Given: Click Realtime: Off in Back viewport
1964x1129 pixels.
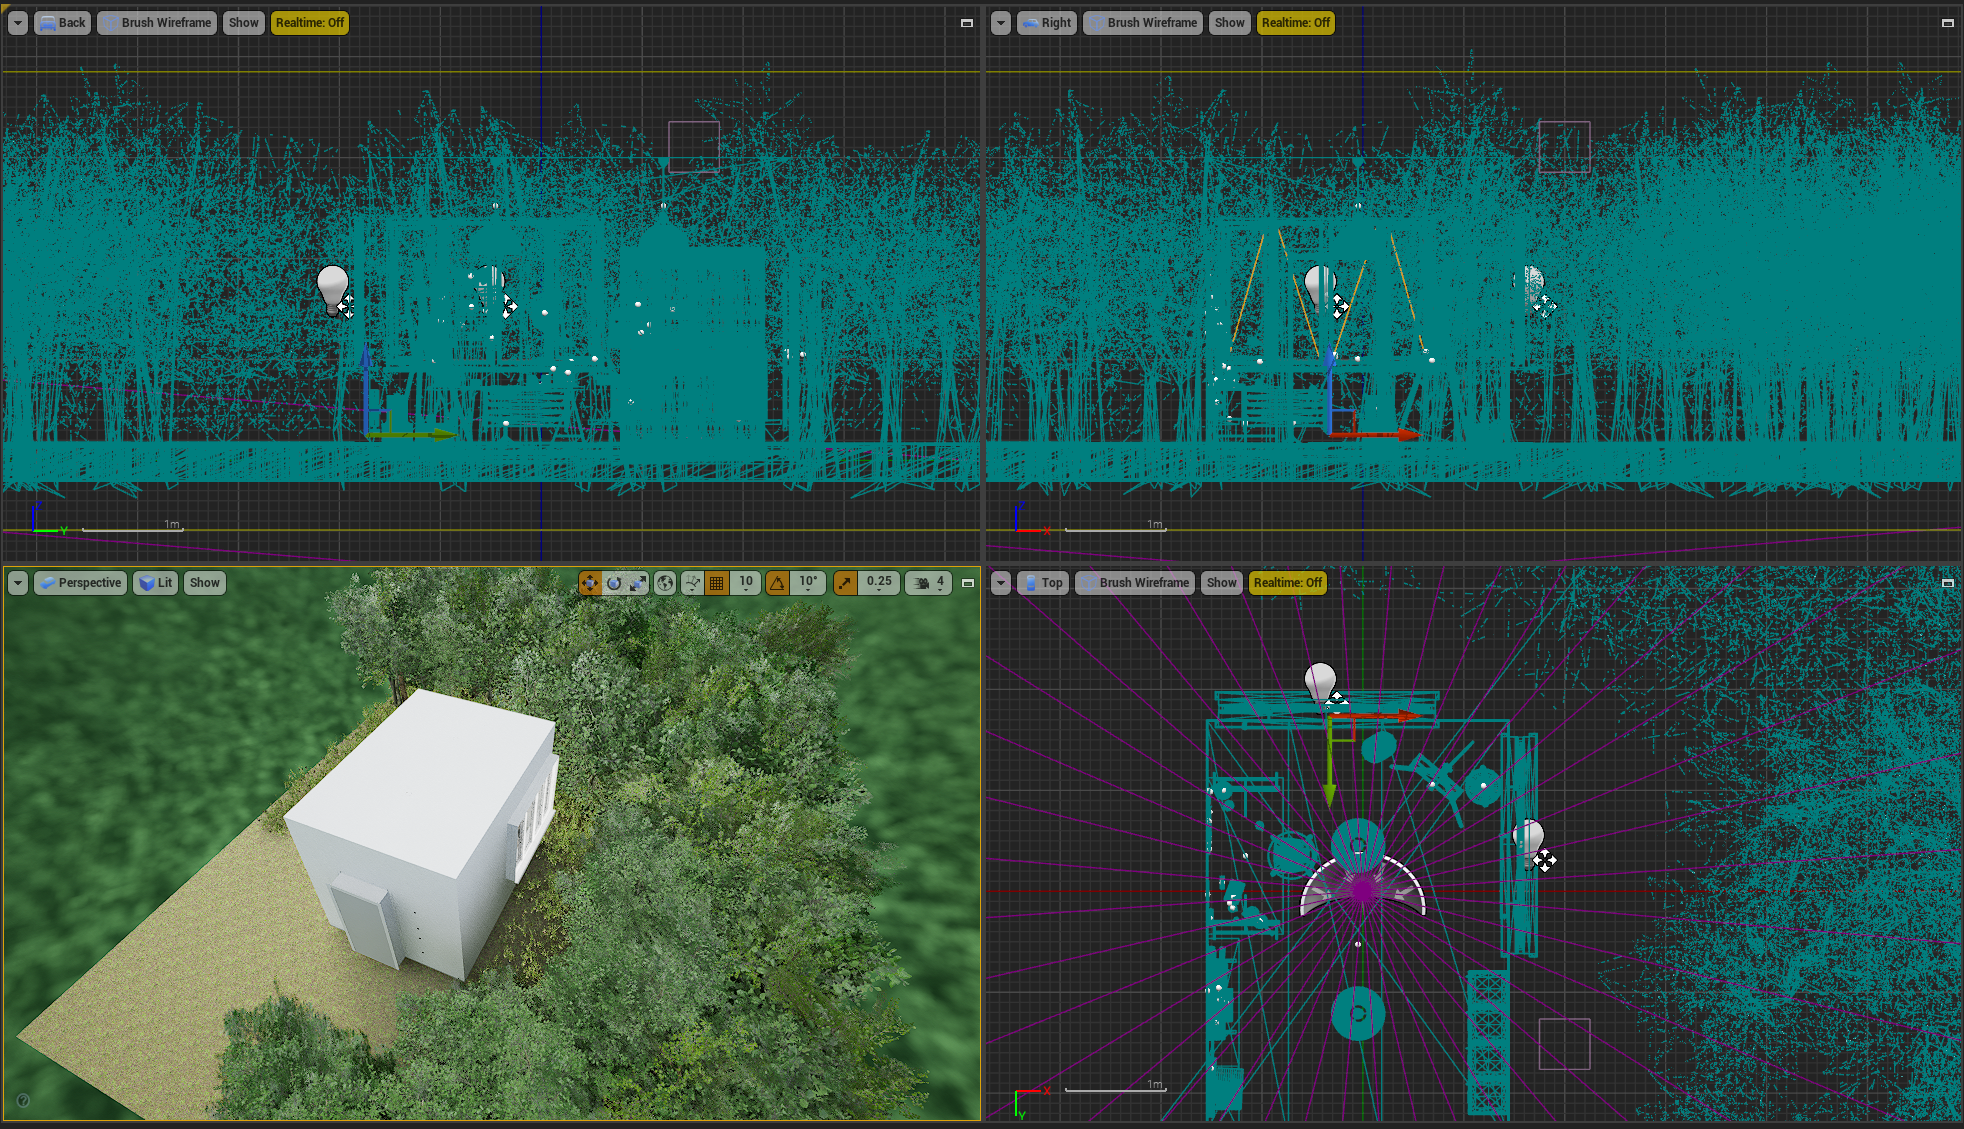Looking at the screenshot, I should [x=310, y=23].
